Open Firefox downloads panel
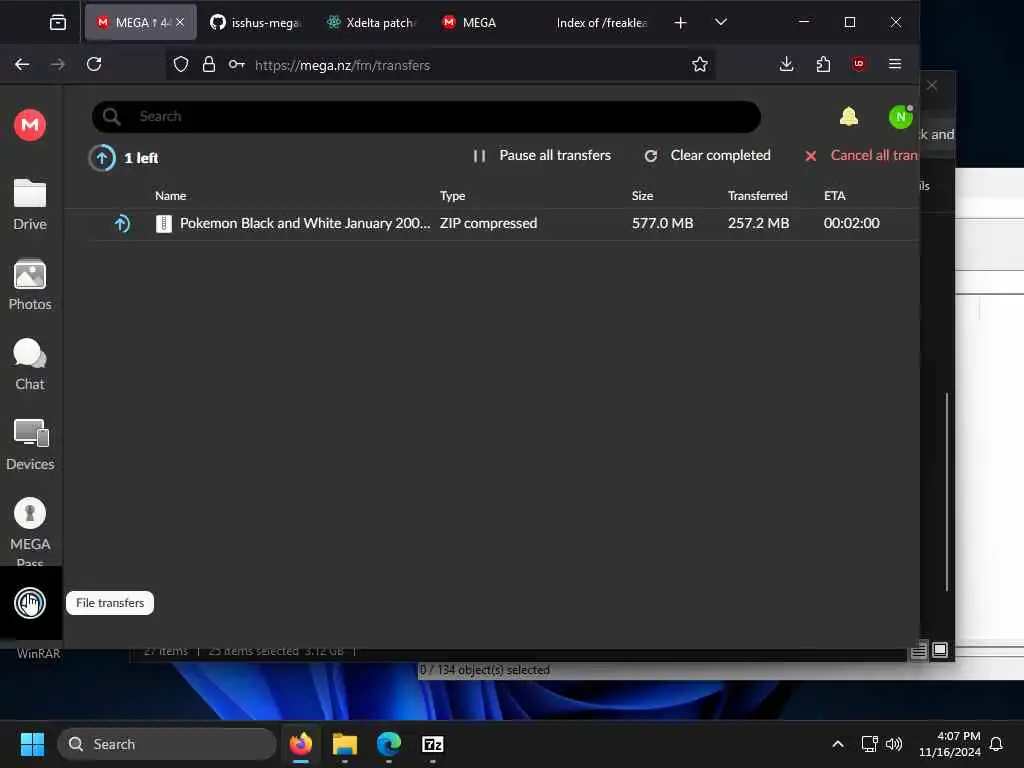The image size is (1024, 768). point(787,65)
